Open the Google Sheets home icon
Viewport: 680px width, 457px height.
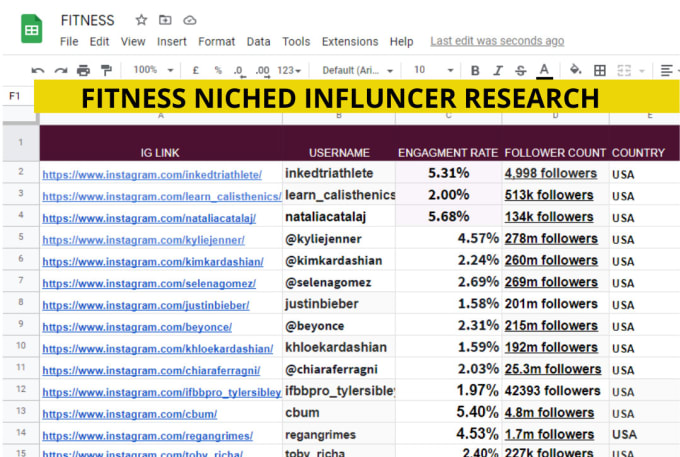32,29
